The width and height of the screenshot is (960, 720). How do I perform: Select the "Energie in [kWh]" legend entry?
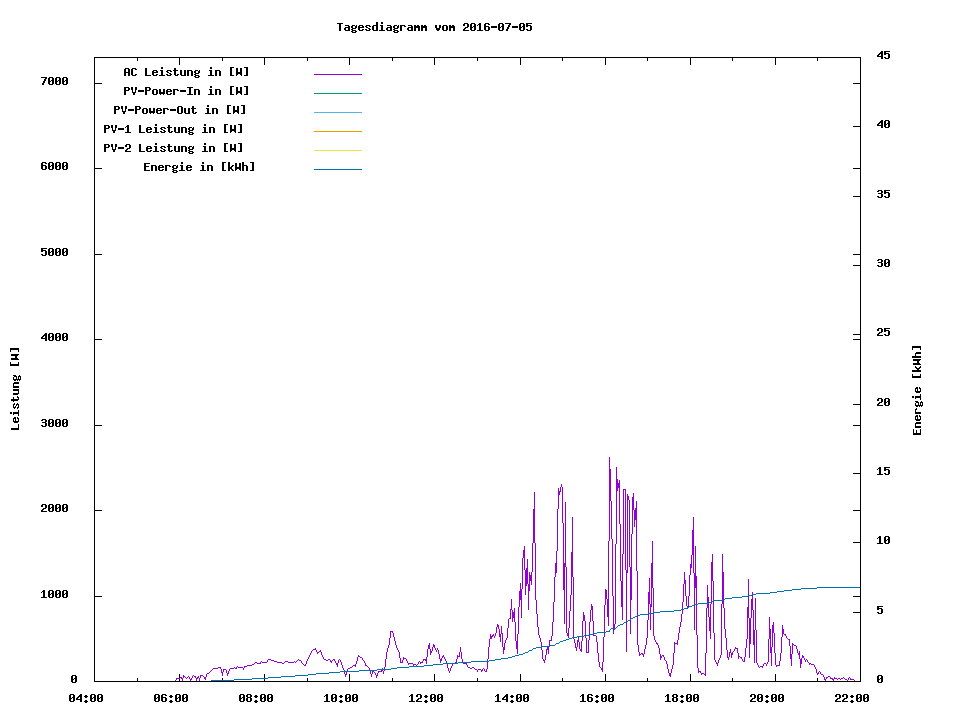[199, 167]
